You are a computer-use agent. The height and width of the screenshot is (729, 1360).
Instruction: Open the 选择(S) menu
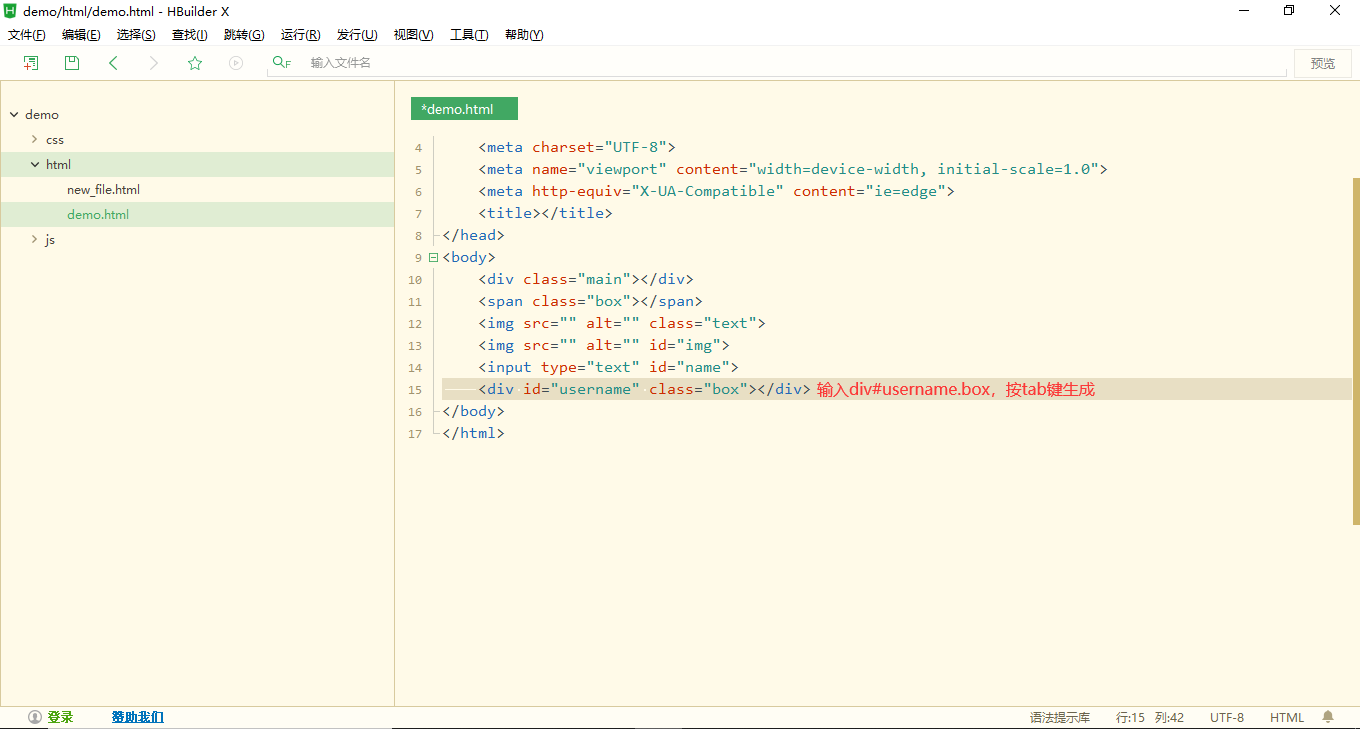(x=136, y=35)
